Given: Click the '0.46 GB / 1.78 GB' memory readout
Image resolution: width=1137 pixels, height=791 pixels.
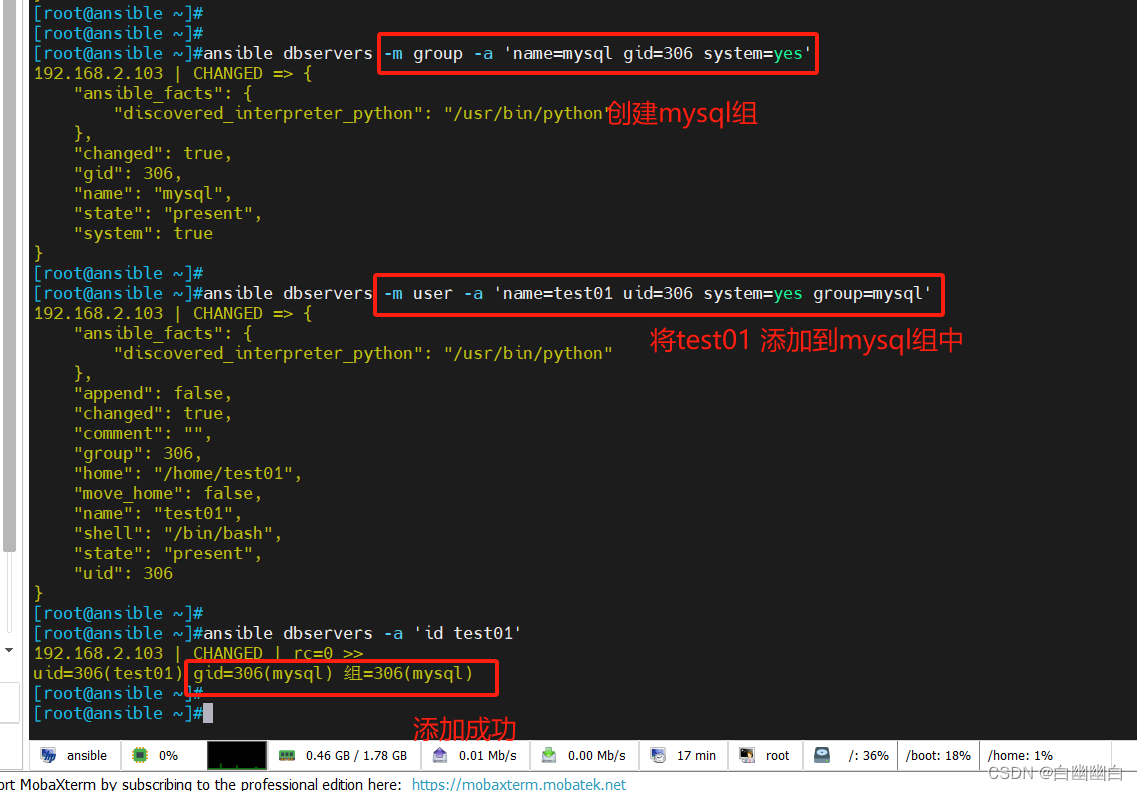Looking at the screenshot, I should (356, 756).
